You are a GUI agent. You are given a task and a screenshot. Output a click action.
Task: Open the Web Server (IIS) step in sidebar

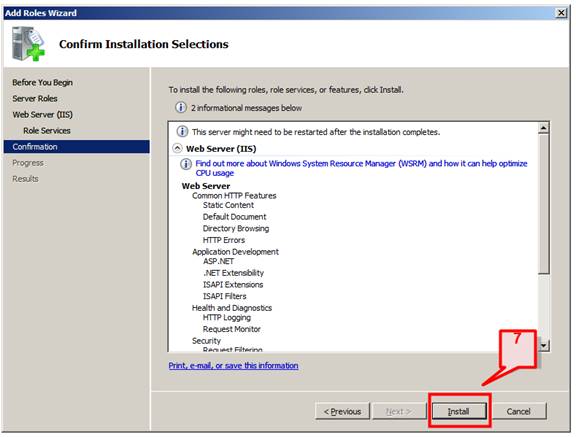click(x=43, y=115)
